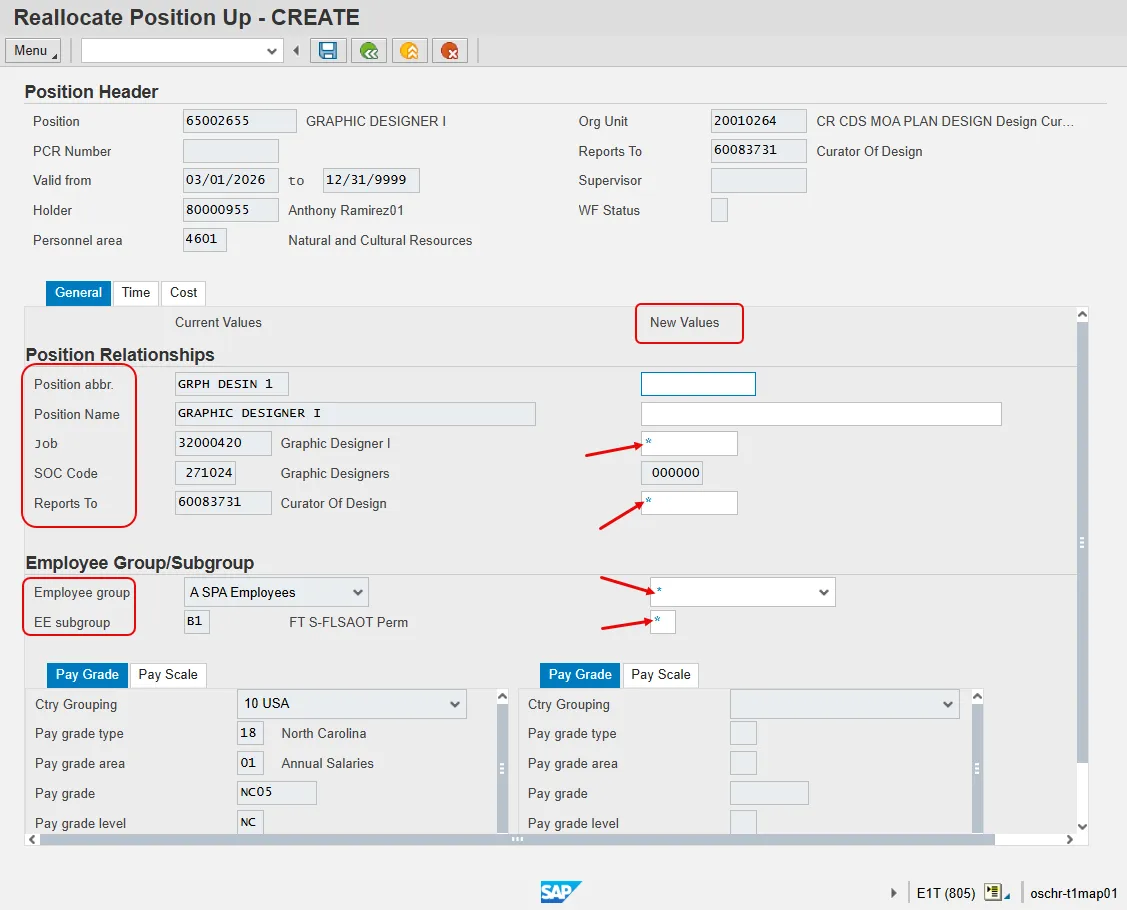Click the SAP logo in status bar
1127x910 pixels.
[561, 892]
